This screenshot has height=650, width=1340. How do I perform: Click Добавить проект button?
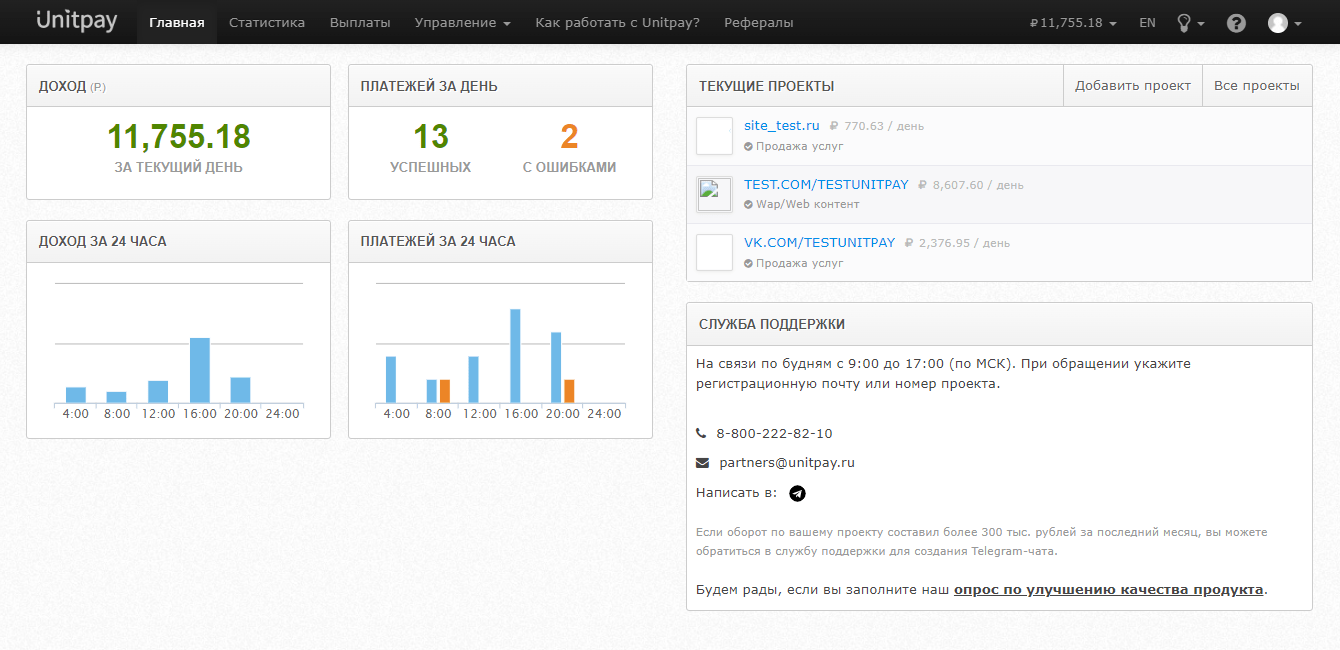point(1133,86)
